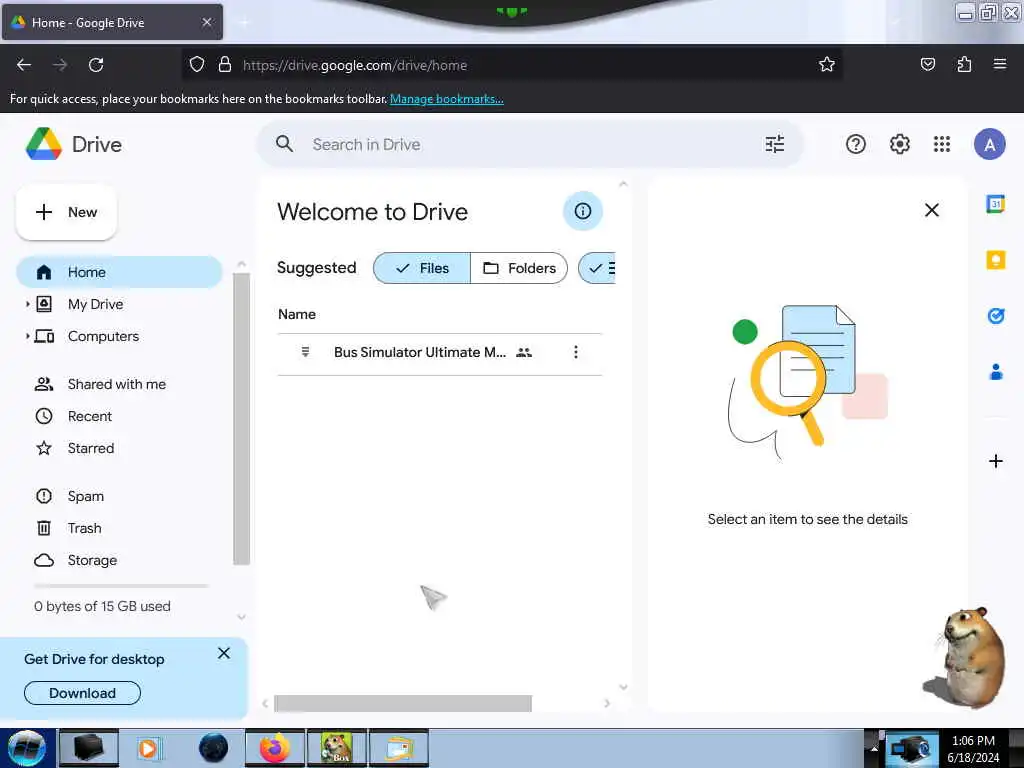Show site security lock info
This screenshot has width=1024, height=768.
point(225,65)
